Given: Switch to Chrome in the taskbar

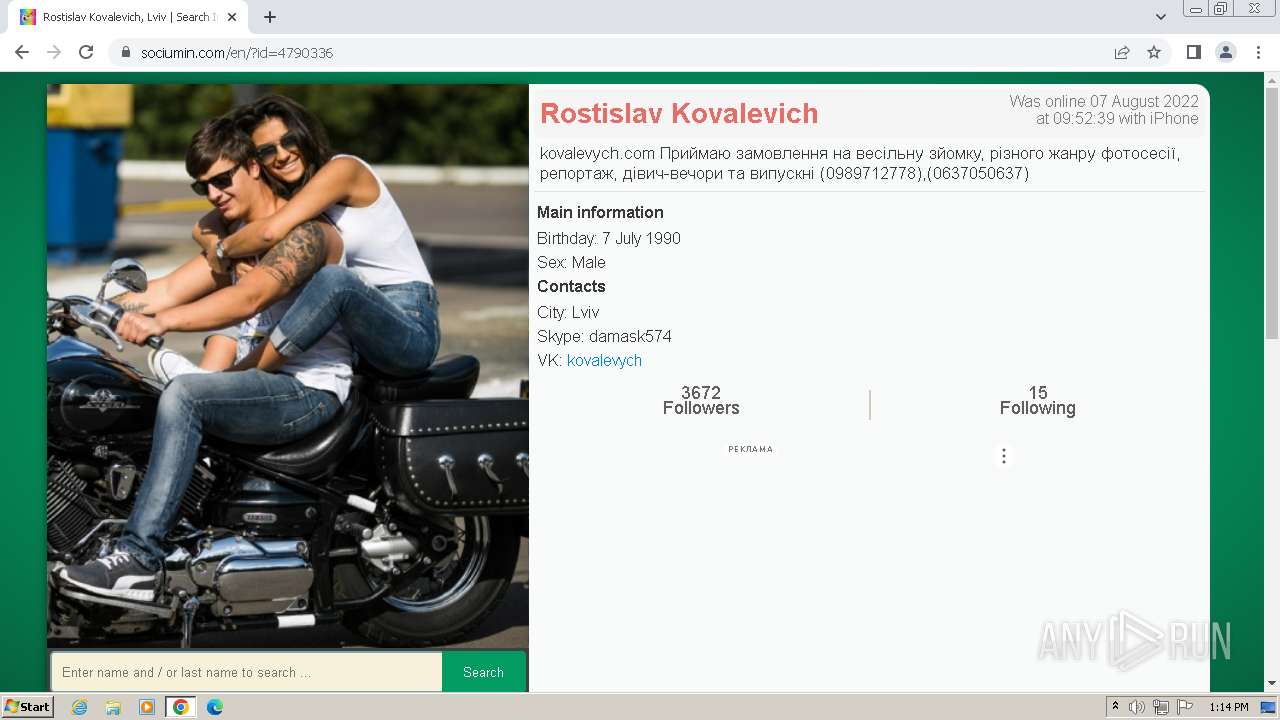Looking at the screenshot, I should (x=181, y=707).
